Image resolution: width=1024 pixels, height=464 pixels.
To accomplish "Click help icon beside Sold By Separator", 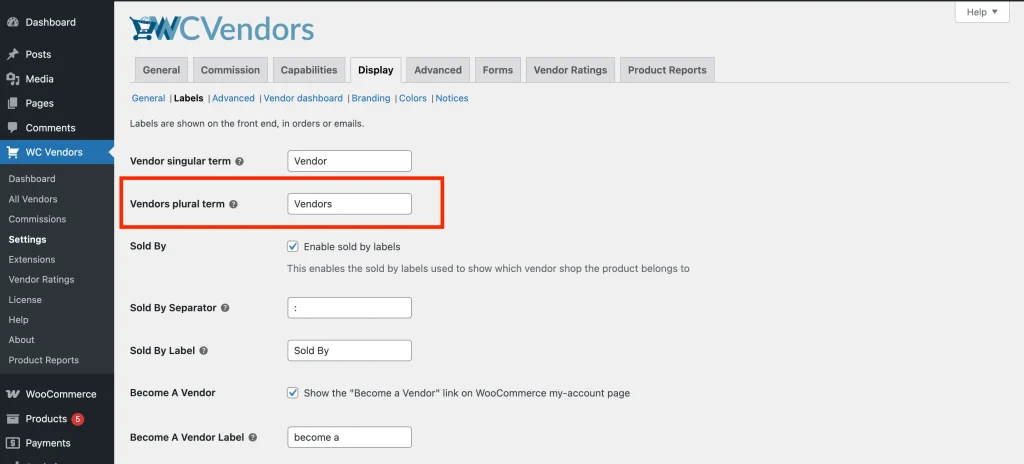I will click(225, 308).
